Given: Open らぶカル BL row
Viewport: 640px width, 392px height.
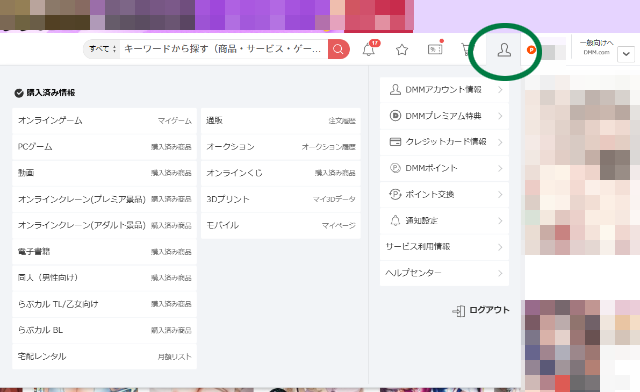Looking at the screenshot, I should [x=104, y=330].
